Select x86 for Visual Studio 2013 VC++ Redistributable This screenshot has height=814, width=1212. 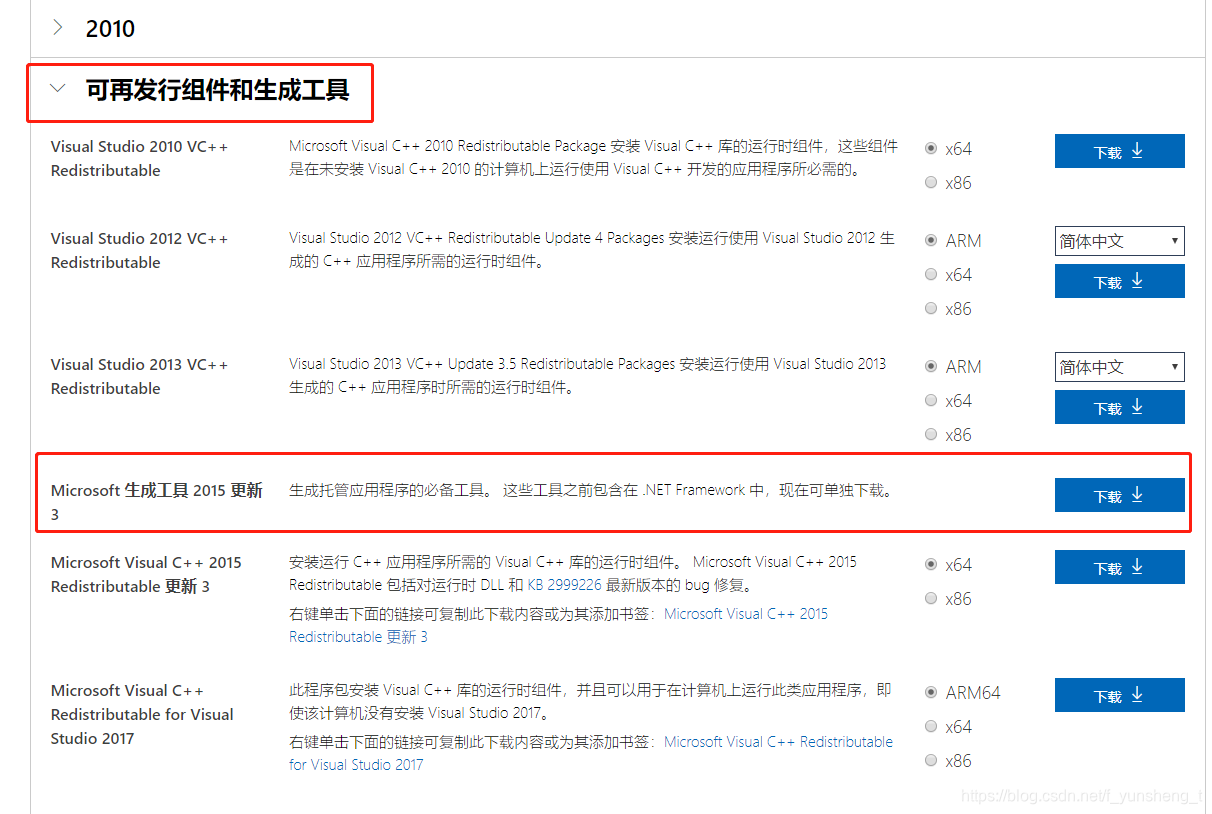point(931,434)
